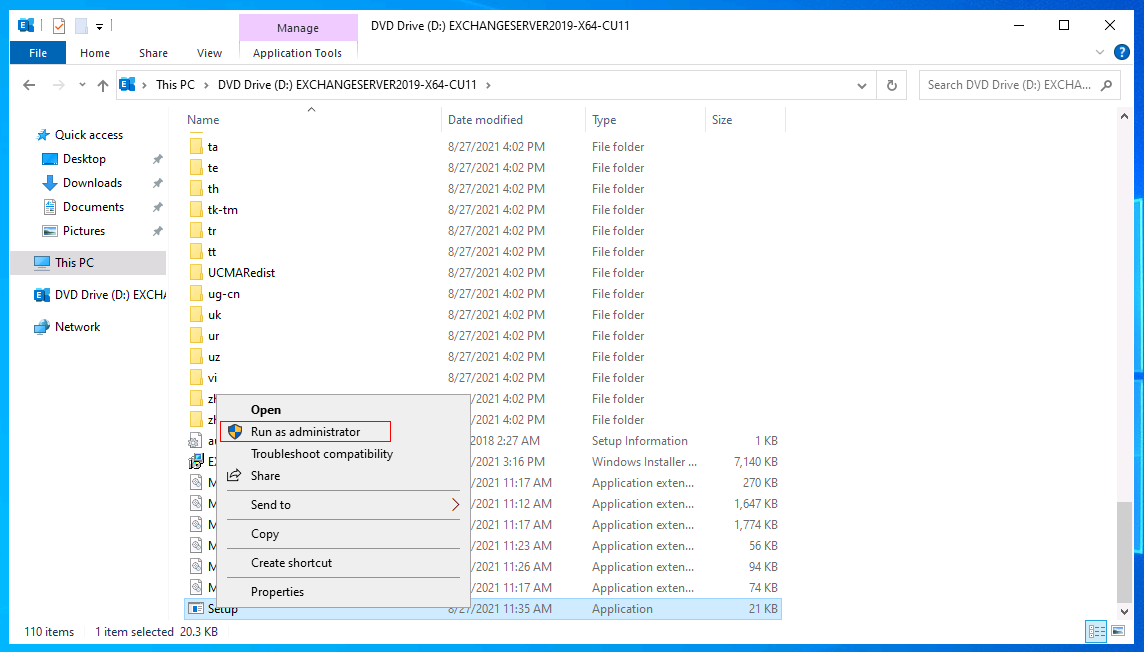Switch to Details view layout

(1097, 632)
